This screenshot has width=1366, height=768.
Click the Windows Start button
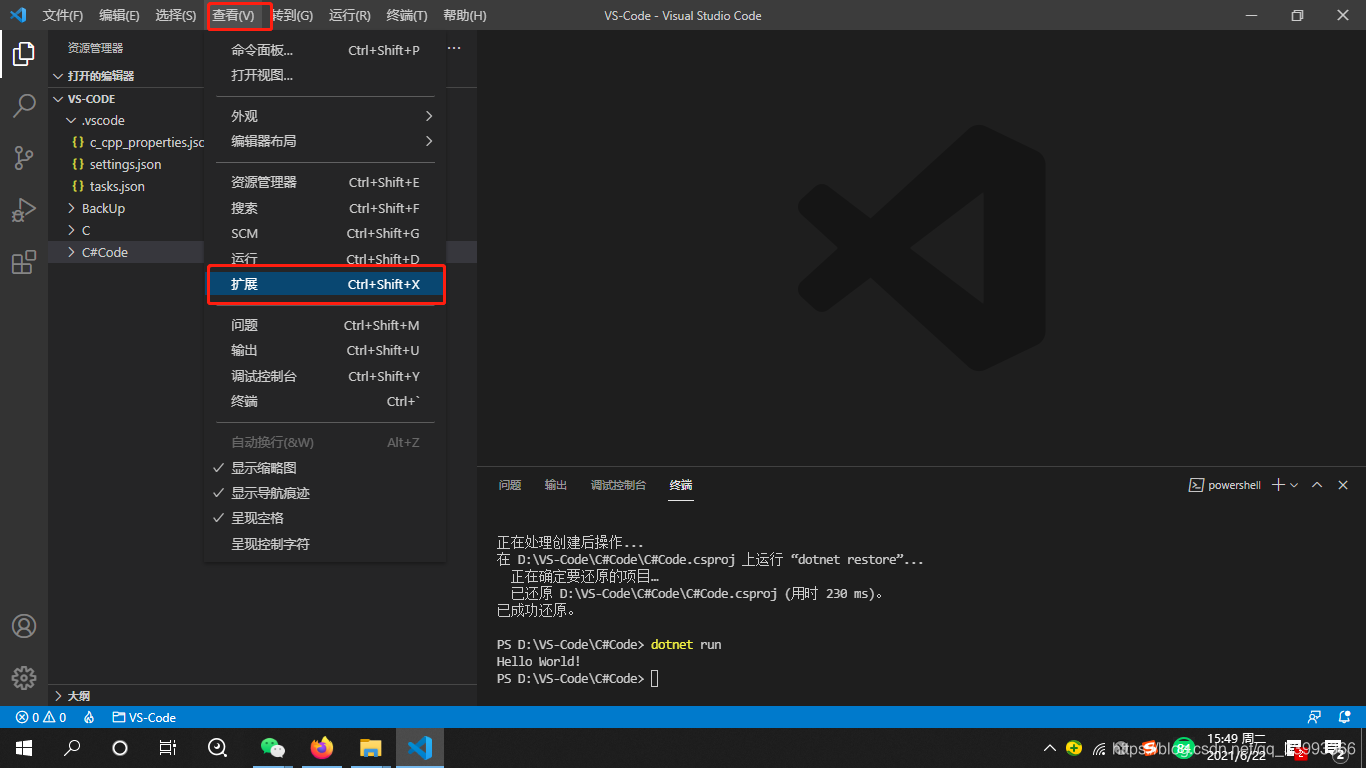24,748
